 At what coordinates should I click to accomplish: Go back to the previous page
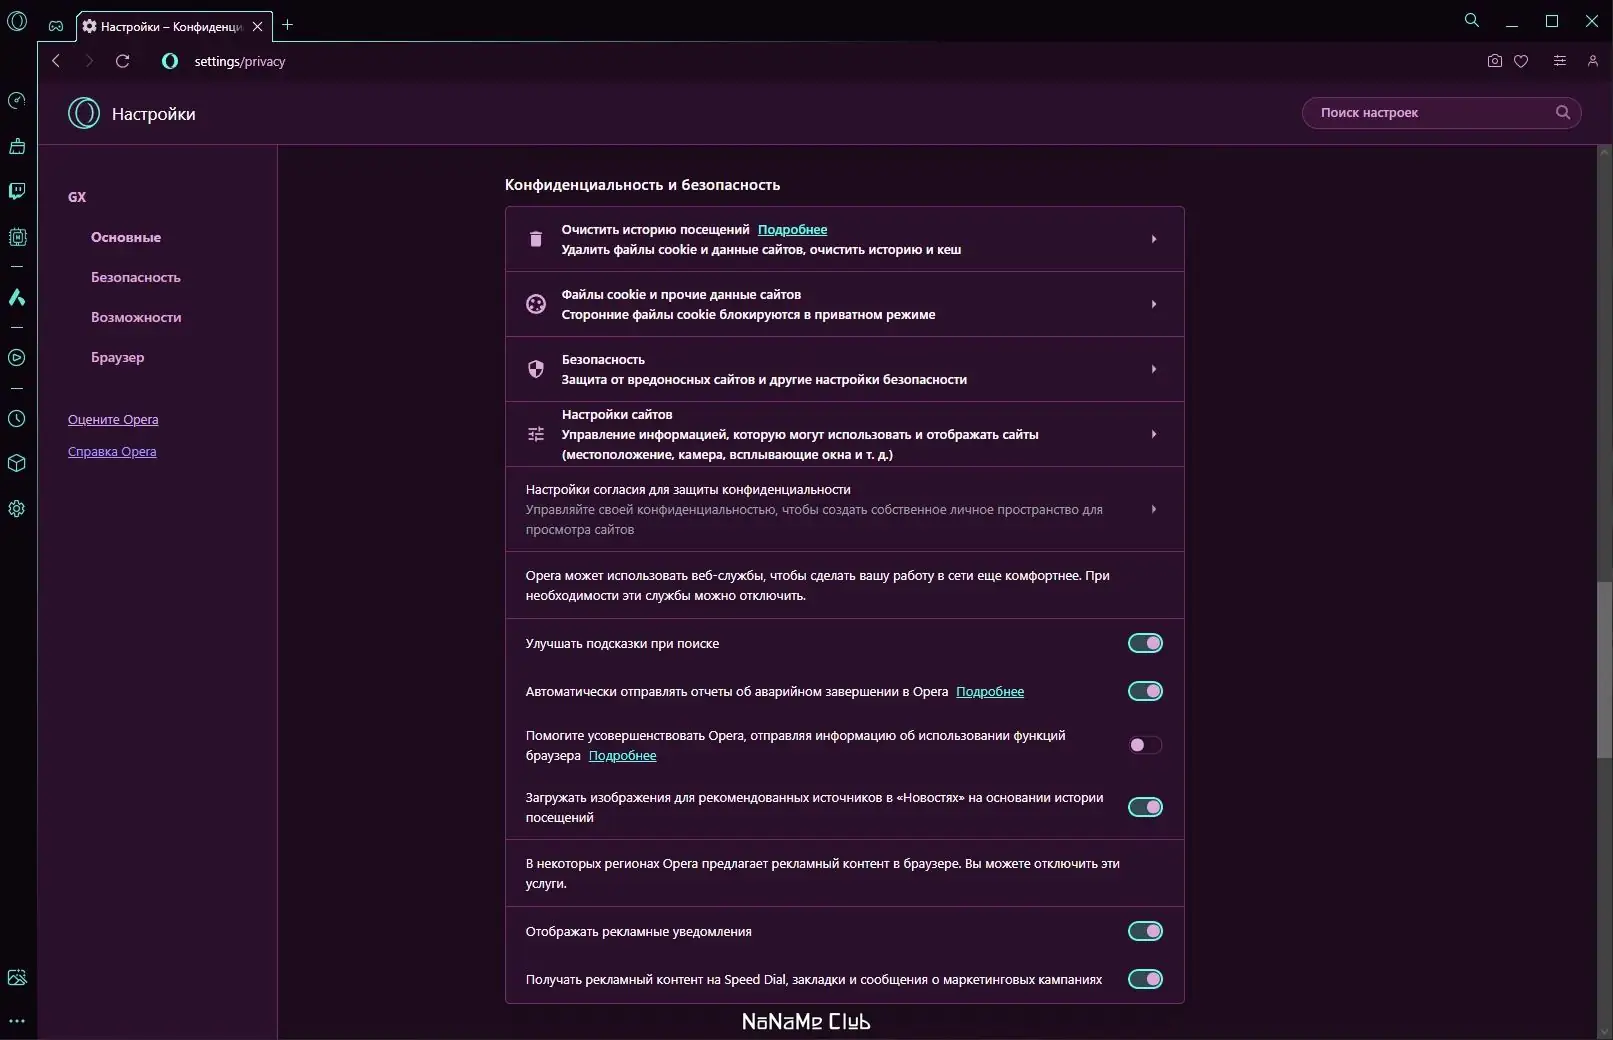[56, 61]
